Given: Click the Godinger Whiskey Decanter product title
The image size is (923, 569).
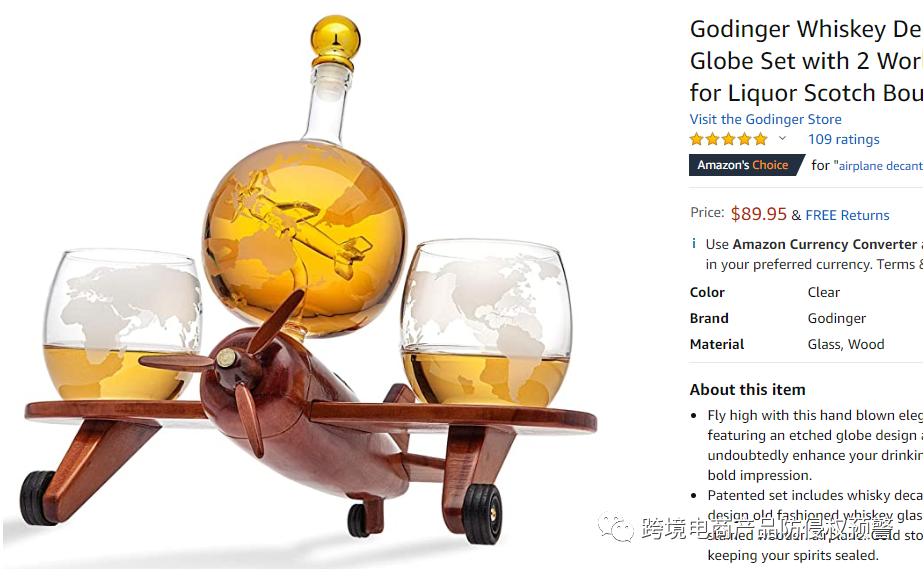Looking at the screenshot, I should tap(806, 61).
